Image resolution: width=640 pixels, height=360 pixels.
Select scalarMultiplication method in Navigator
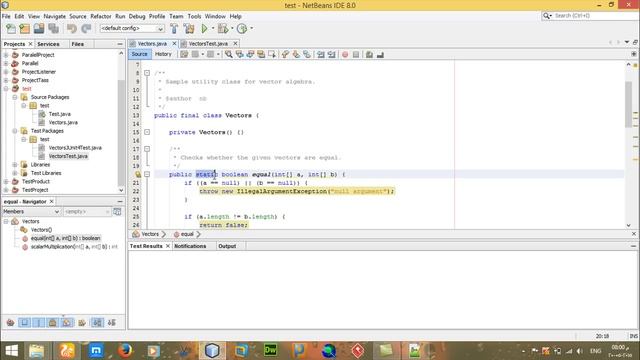coord(74,247)
